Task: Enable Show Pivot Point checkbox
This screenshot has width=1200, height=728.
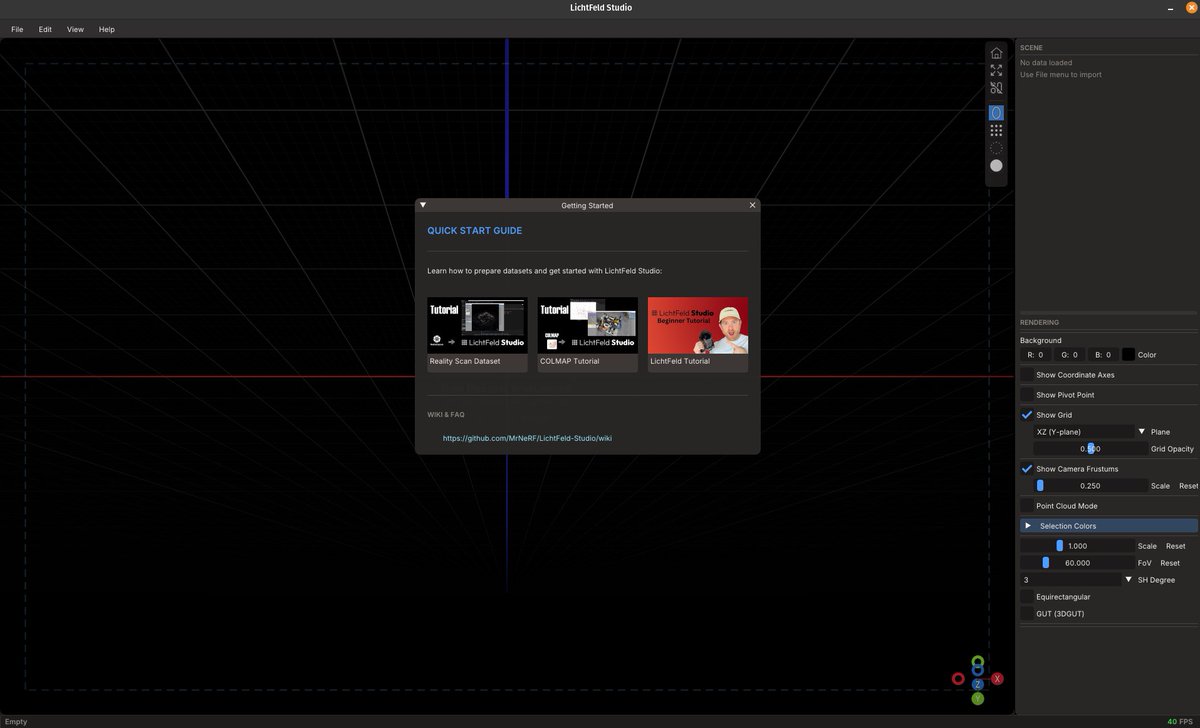Action: pyautogui.click(x=1027, y=395)
